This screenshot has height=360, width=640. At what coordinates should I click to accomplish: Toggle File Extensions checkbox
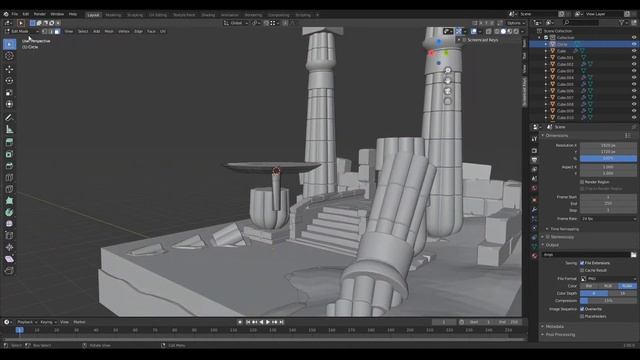click(582, 263)
